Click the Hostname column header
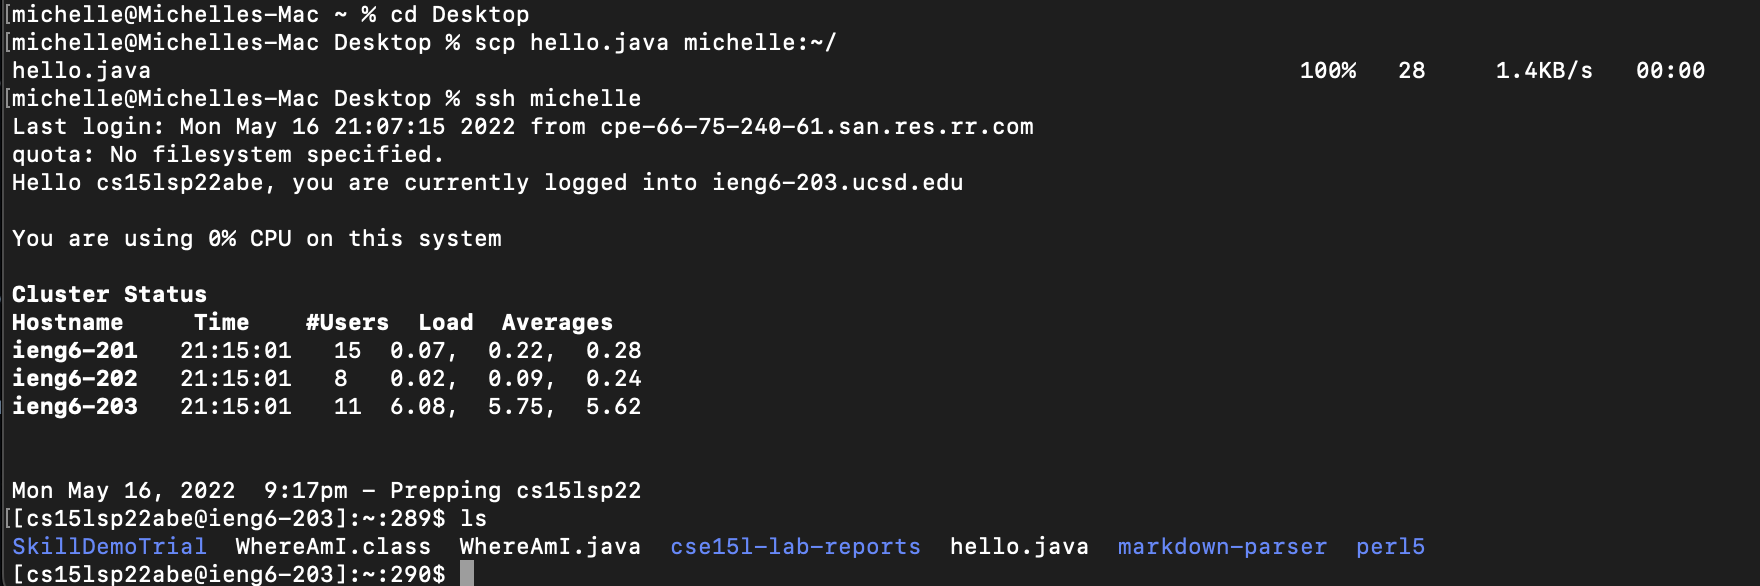 pos(67,323)
